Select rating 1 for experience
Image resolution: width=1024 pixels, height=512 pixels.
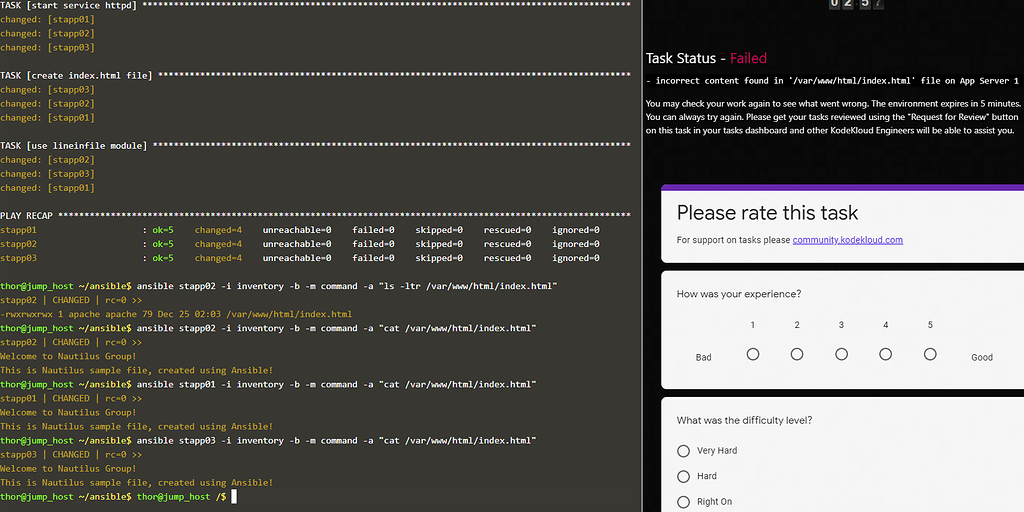[753, 354]
